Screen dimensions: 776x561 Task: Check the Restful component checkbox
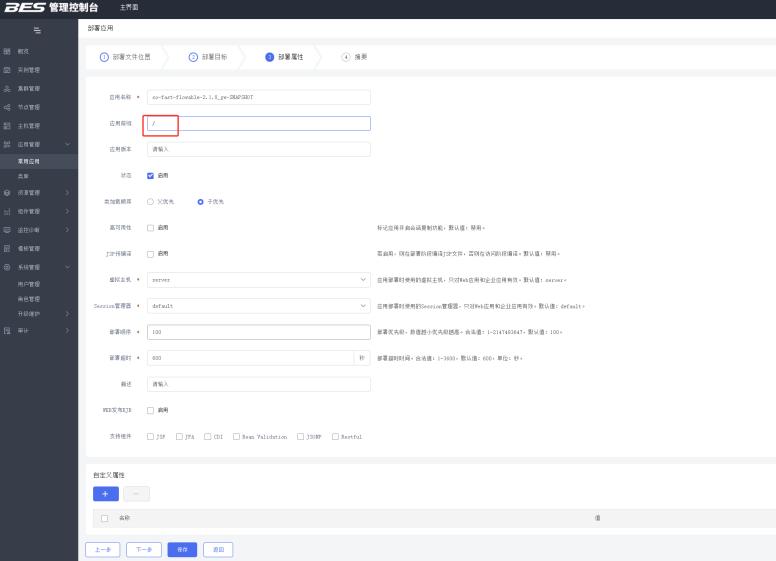[336, 437]
